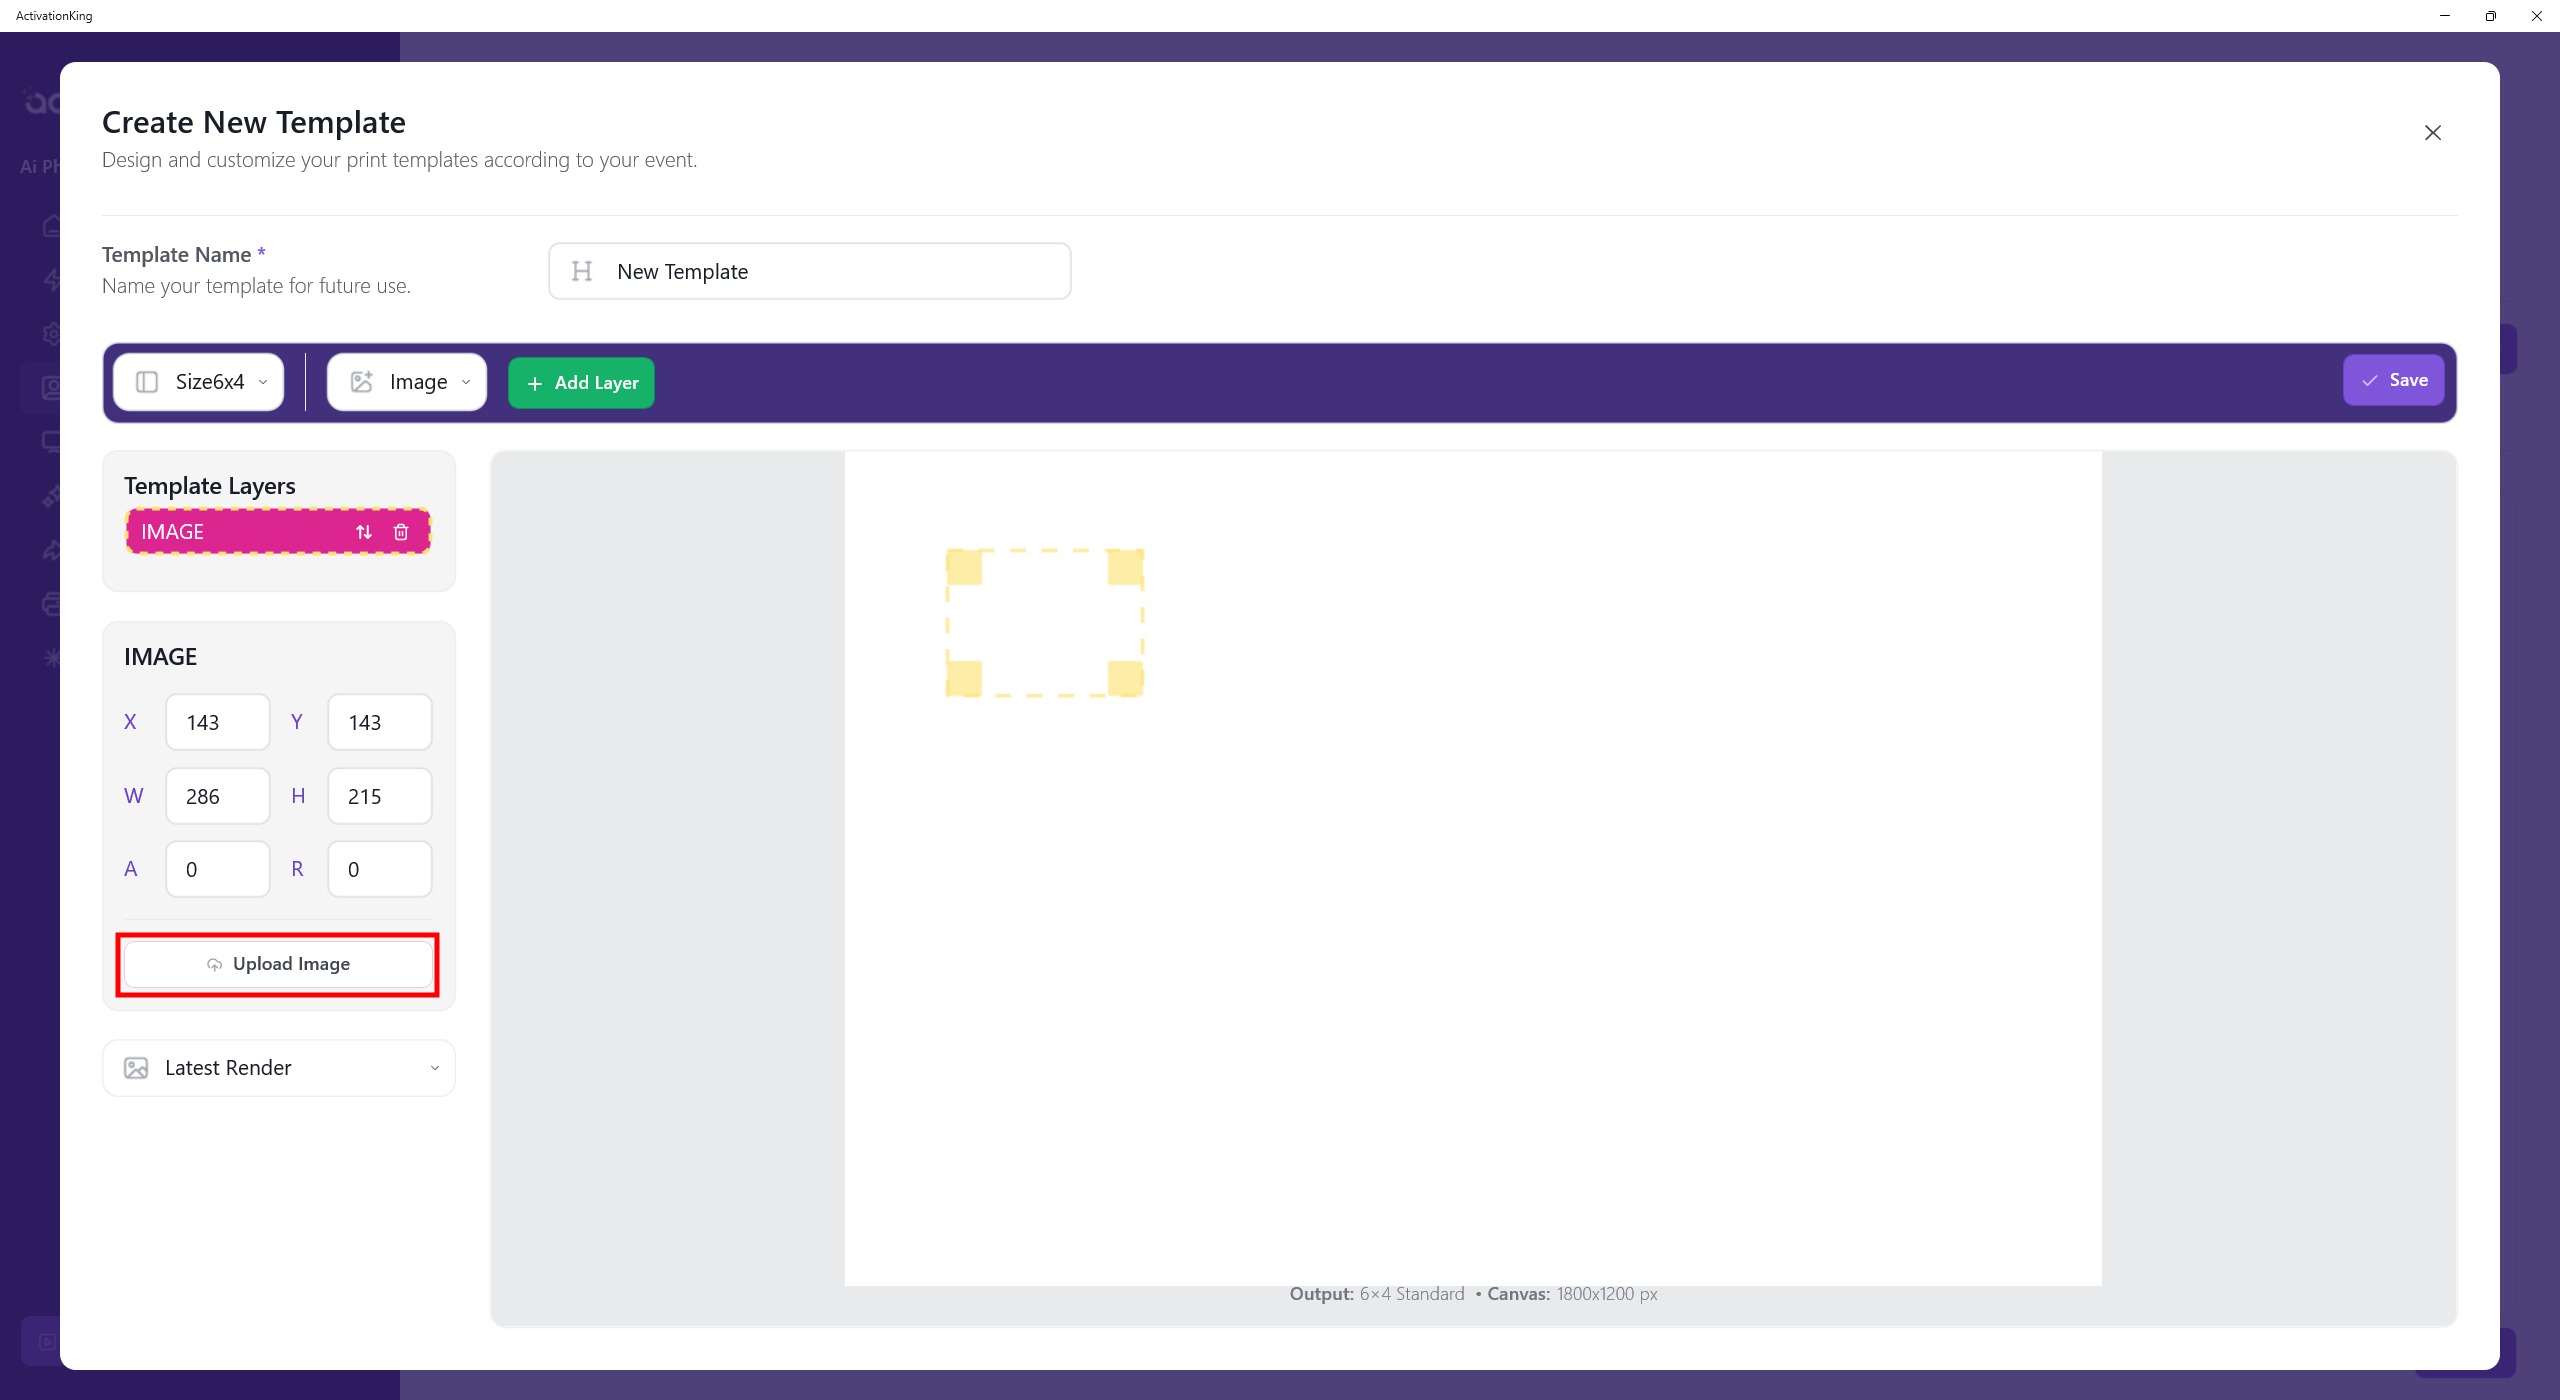
Task: Delete the IMAGE layer with trash icon
Action: point(401,532)
